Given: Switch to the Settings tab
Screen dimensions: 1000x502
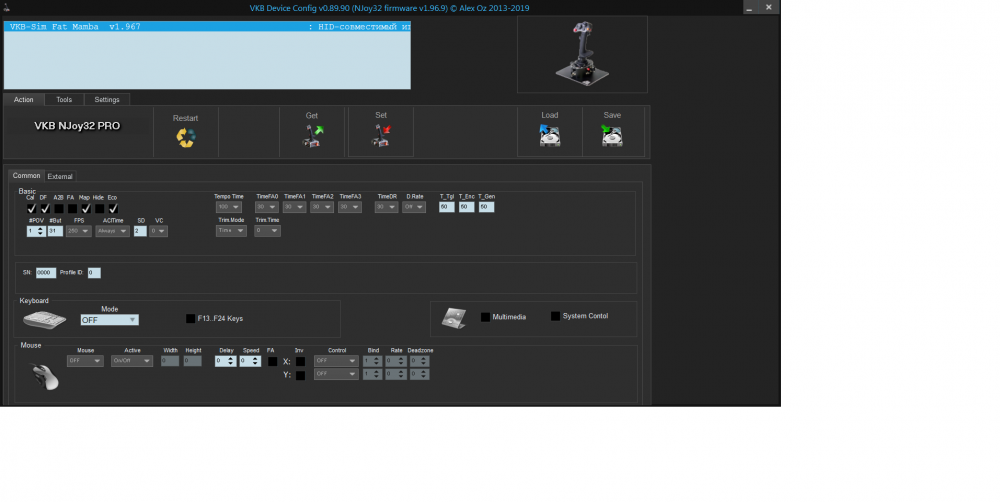Looking at the screenshot, I should click(x=107, y=100).
